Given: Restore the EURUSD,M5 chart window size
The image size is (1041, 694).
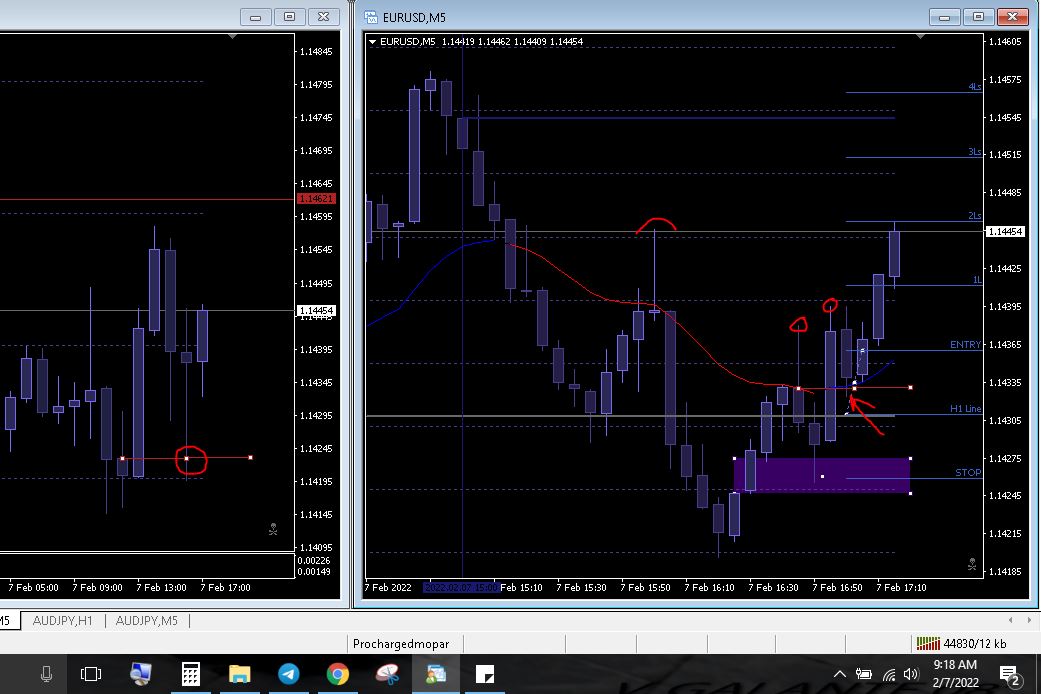Looking at the screenshot, I should tap(979, 17).
